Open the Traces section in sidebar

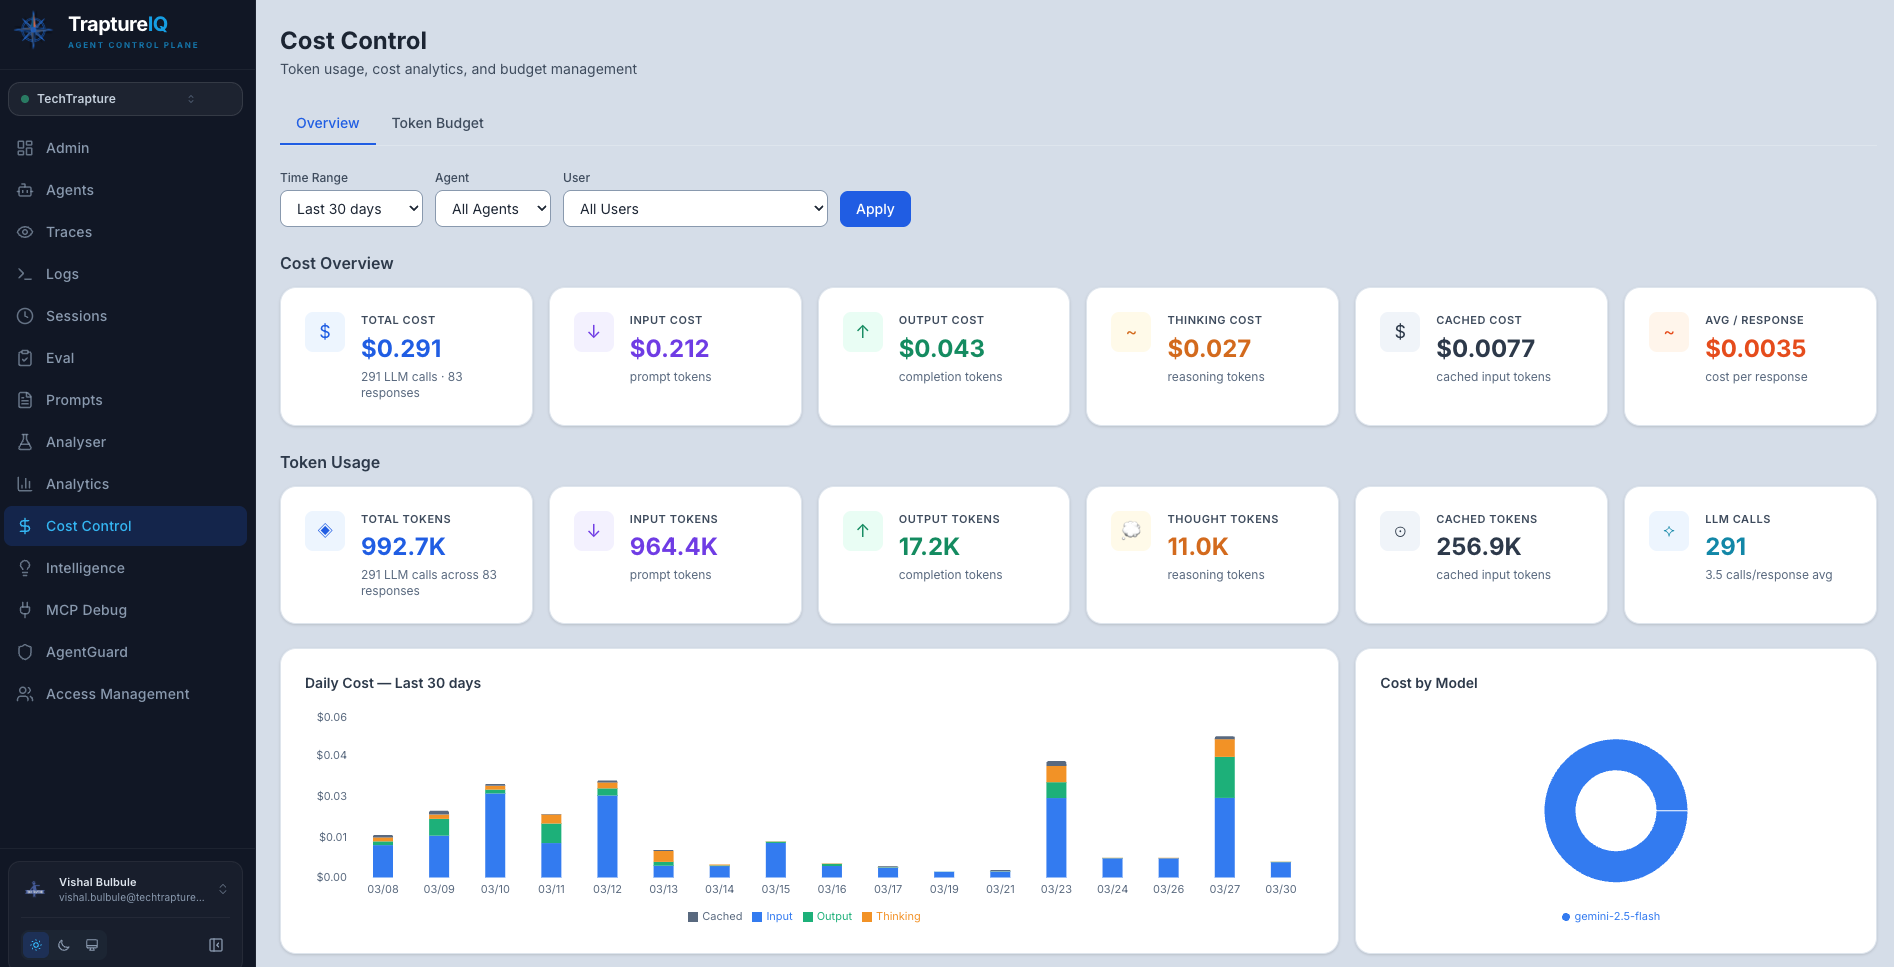pyautogui.click(x=68, y=231)
